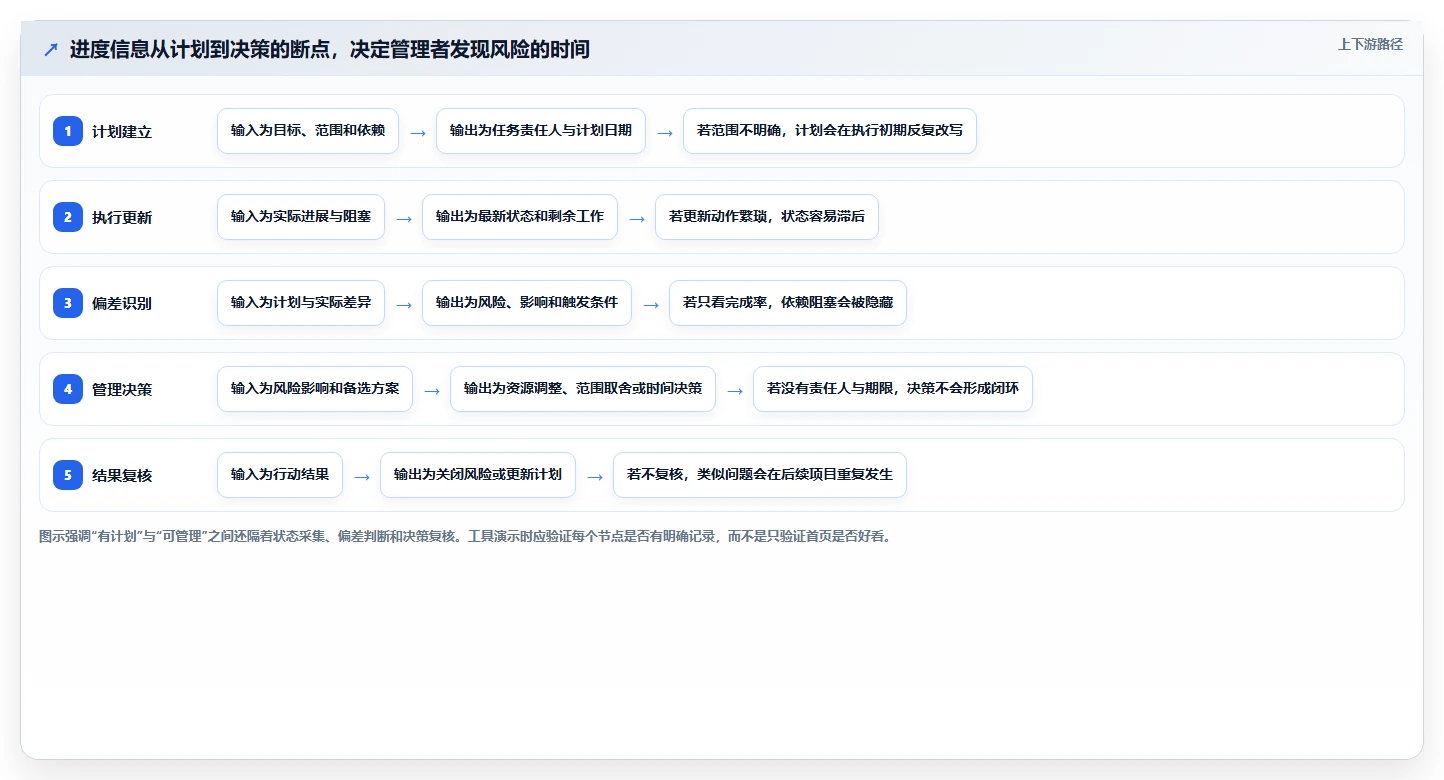This screenshot has width=1444, height=780.
Task: Click the diagonal arrow icon beside the title
Action: (x=51, y=49)
